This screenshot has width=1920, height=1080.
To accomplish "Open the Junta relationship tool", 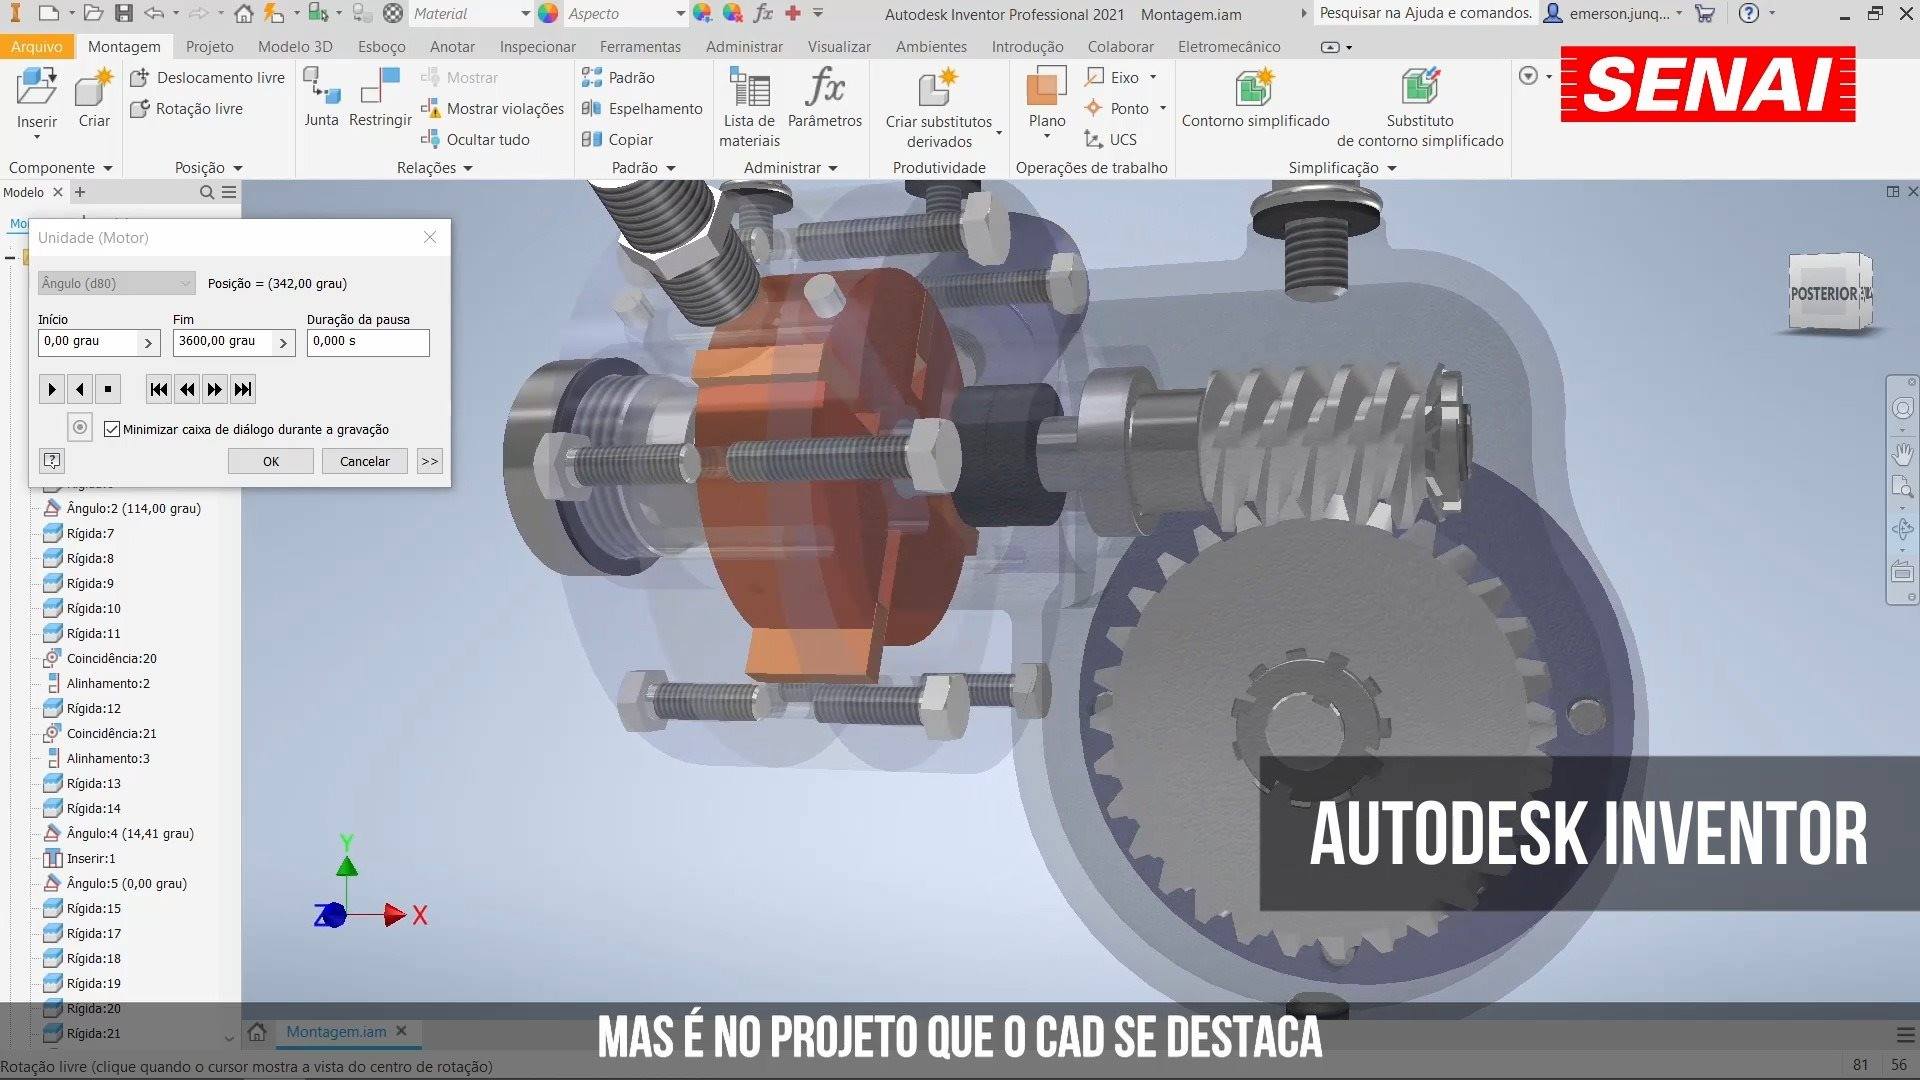I will click(x=321, y=98).
